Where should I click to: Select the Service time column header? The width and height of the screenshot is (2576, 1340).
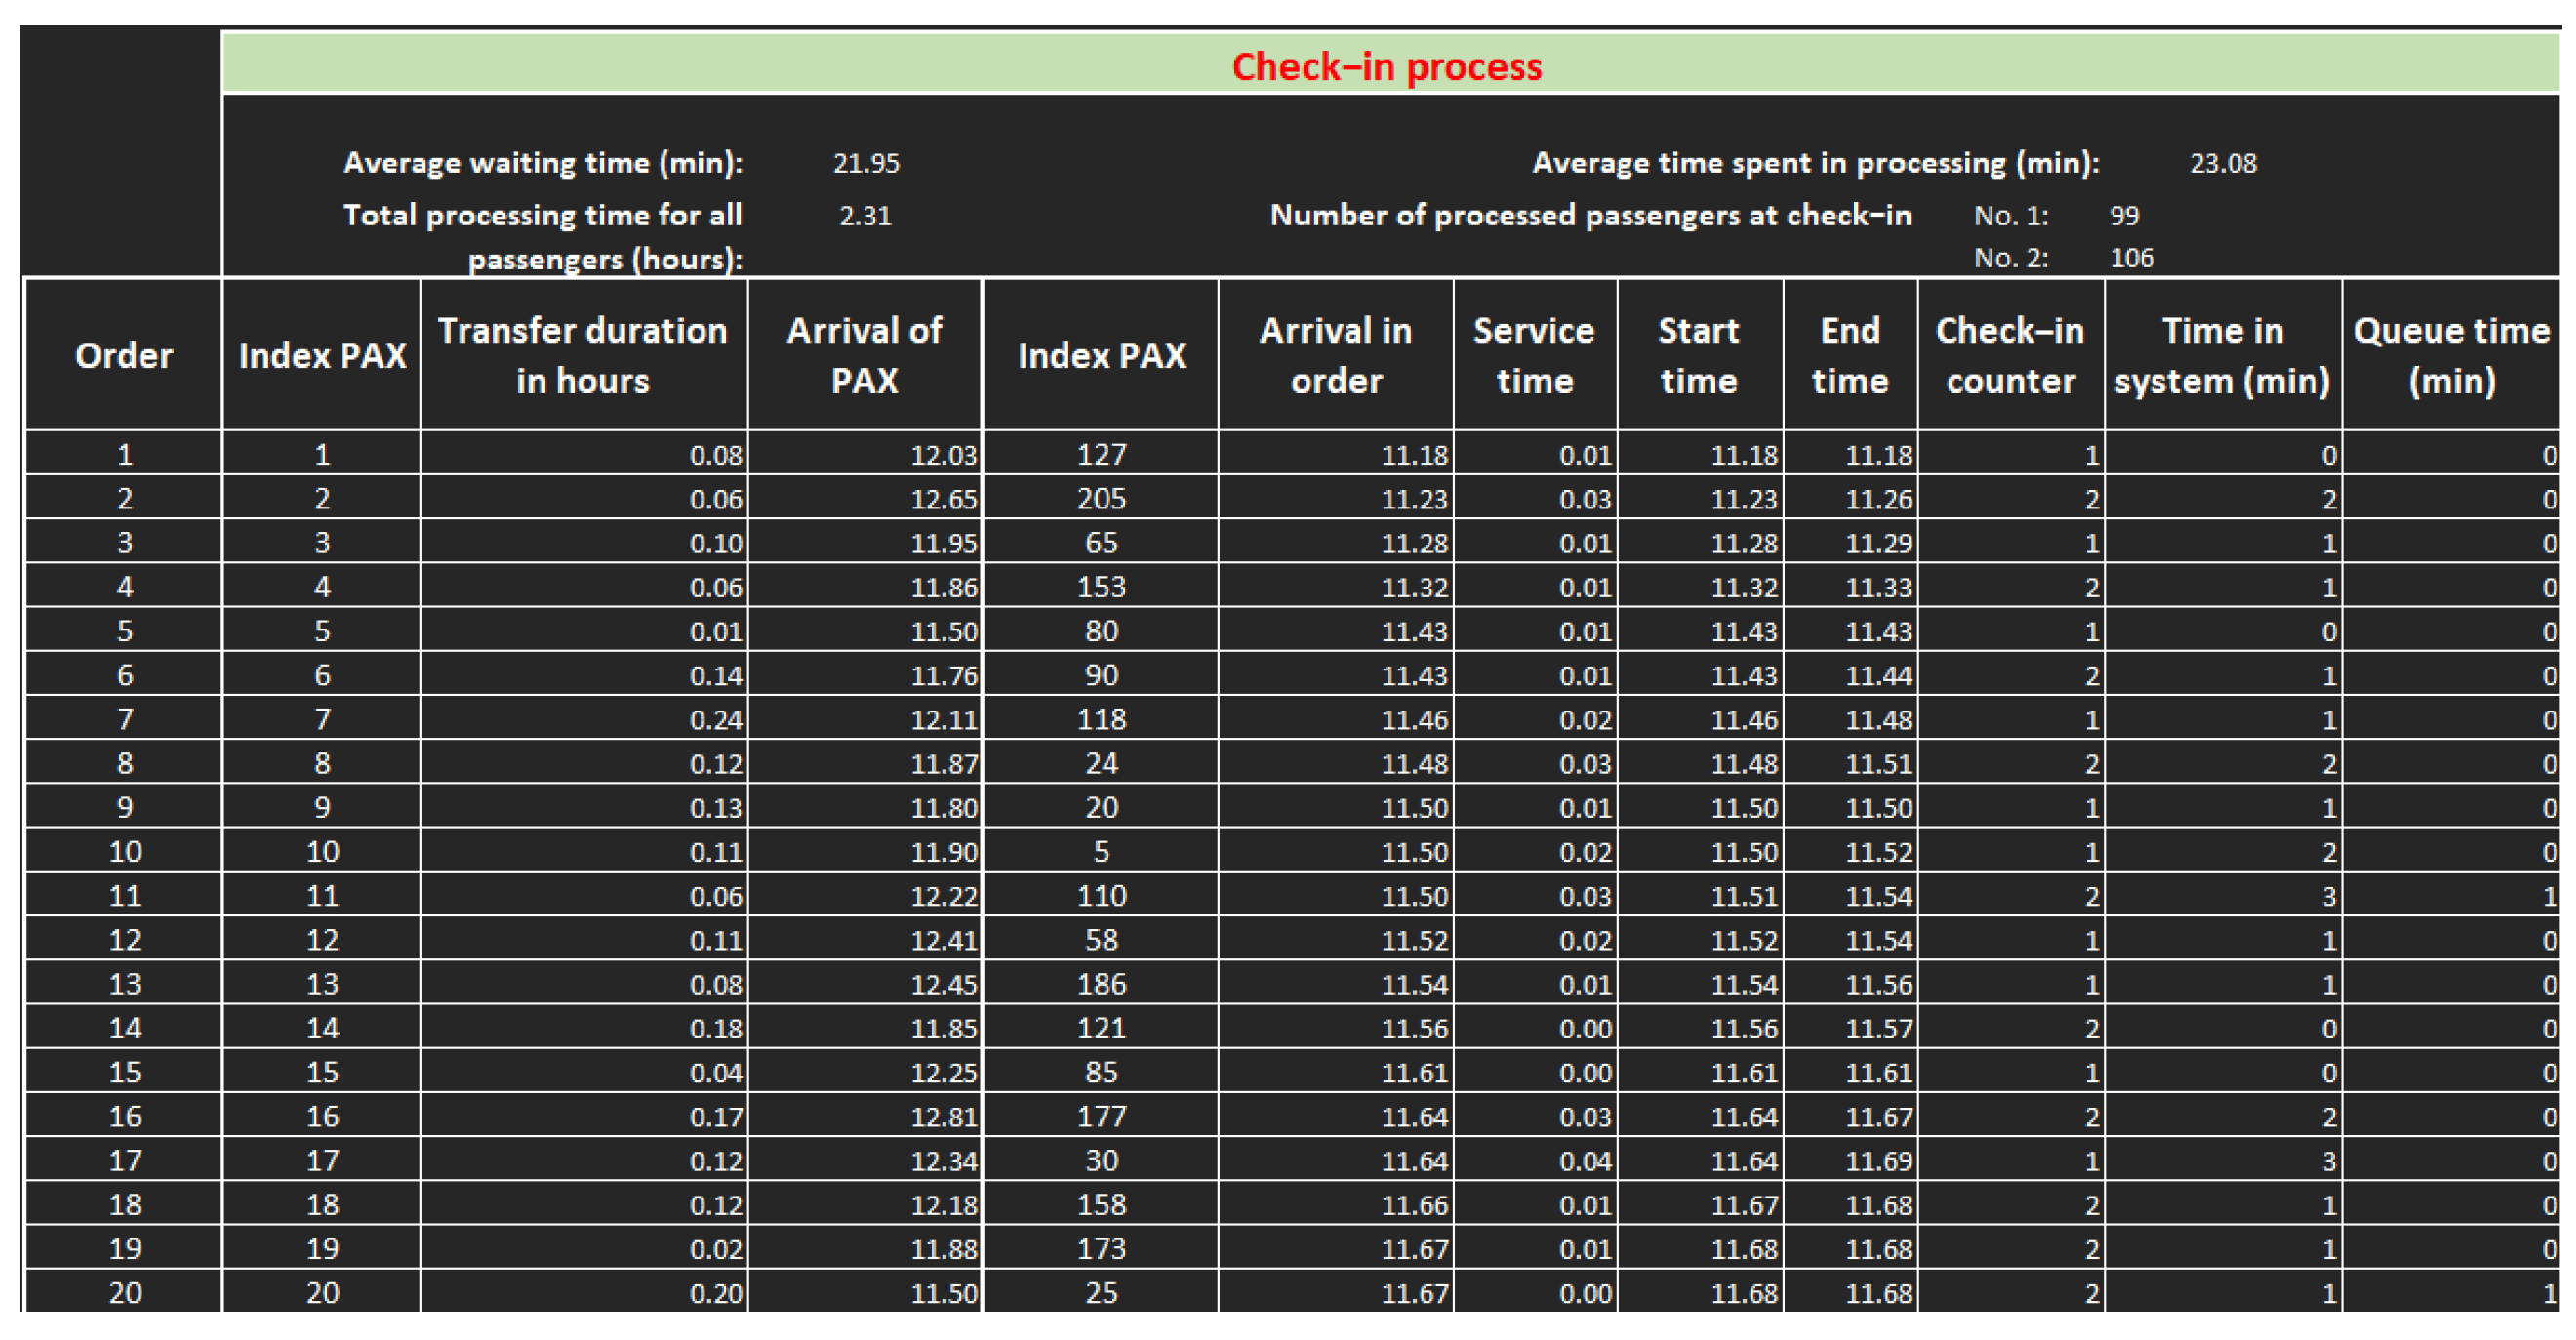coord(1534,355)
